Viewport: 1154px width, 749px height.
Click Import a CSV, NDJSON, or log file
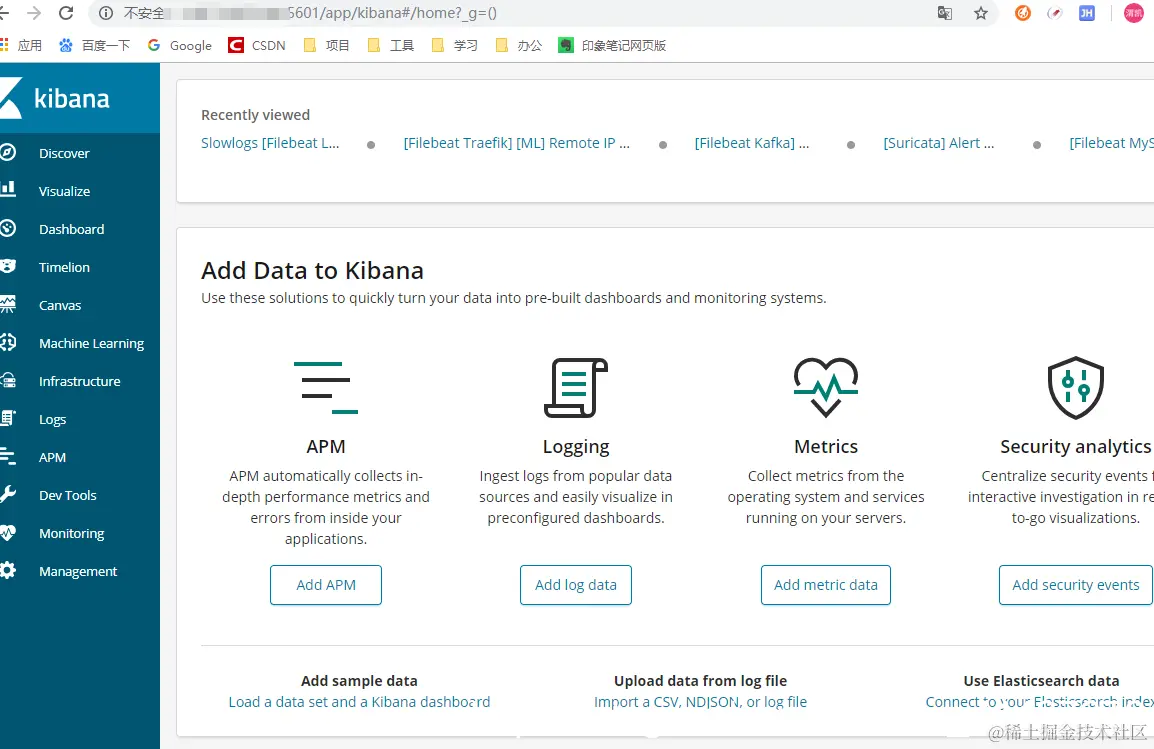click(x=701, y=702)
